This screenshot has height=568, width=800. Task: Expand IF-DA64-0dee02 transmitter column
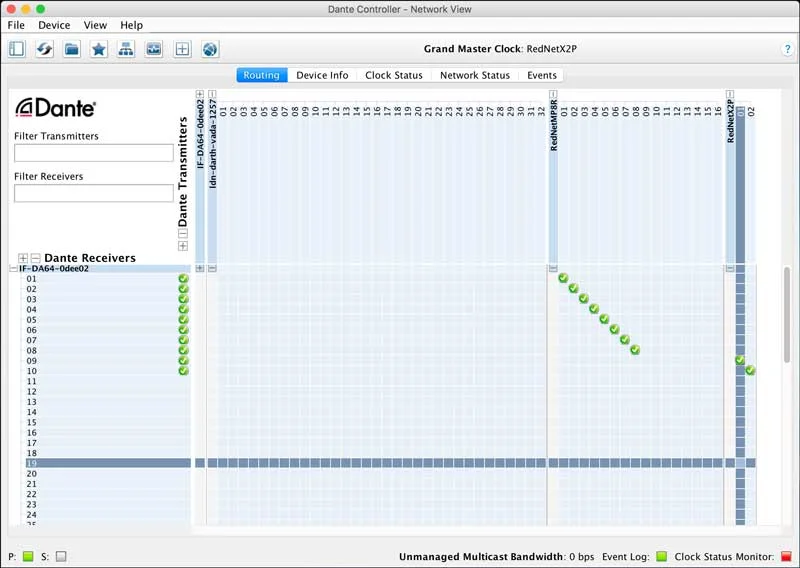199,94
